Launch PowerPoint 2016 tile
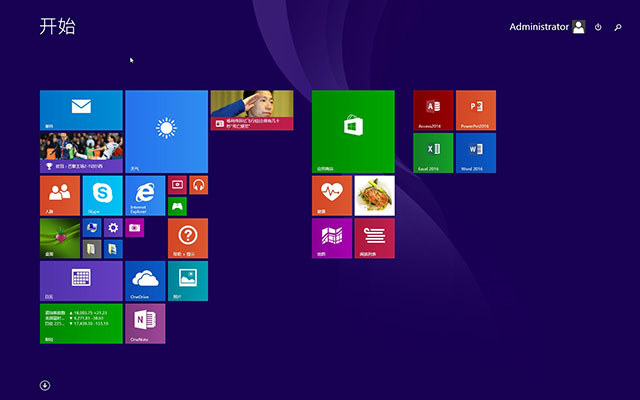 coord(476,110)
